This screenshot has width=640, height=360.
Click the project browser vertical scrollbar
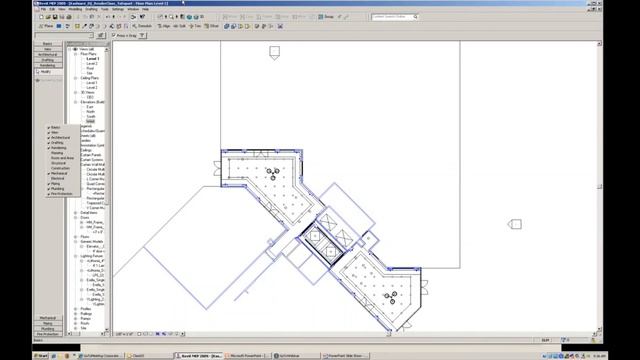coord(107,188)
